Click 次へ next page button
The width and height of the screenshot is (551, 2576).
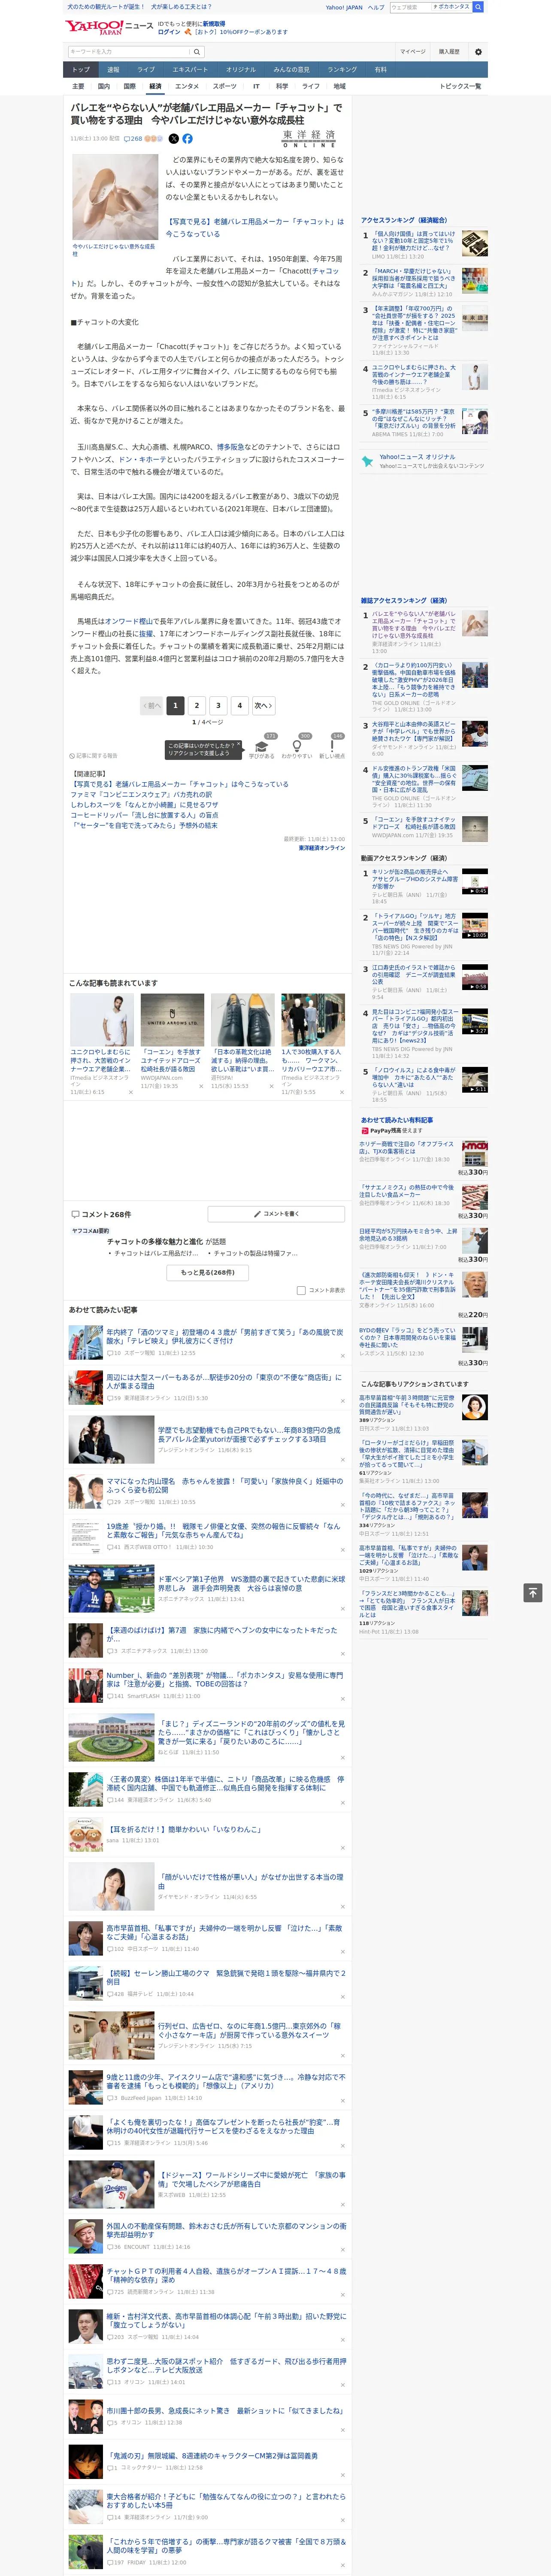[264, 705]
